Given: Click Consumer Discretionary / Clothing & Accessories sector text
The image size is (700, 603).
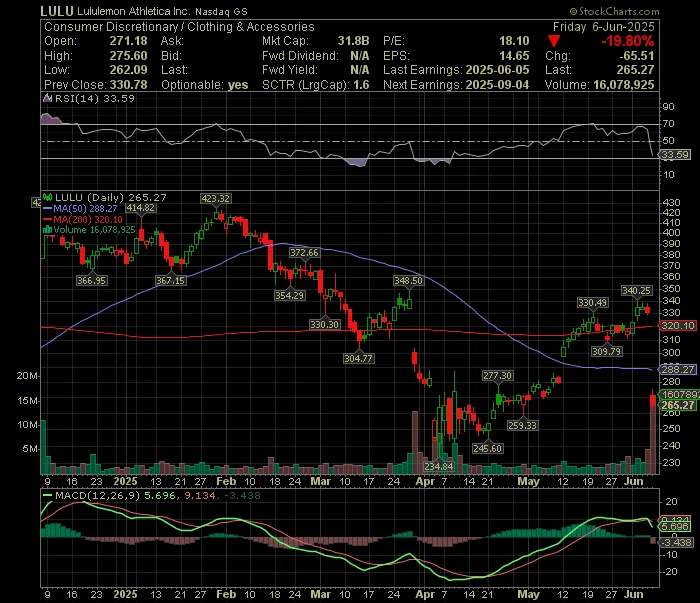Looking at the screenshot, I should pos(179,27).
